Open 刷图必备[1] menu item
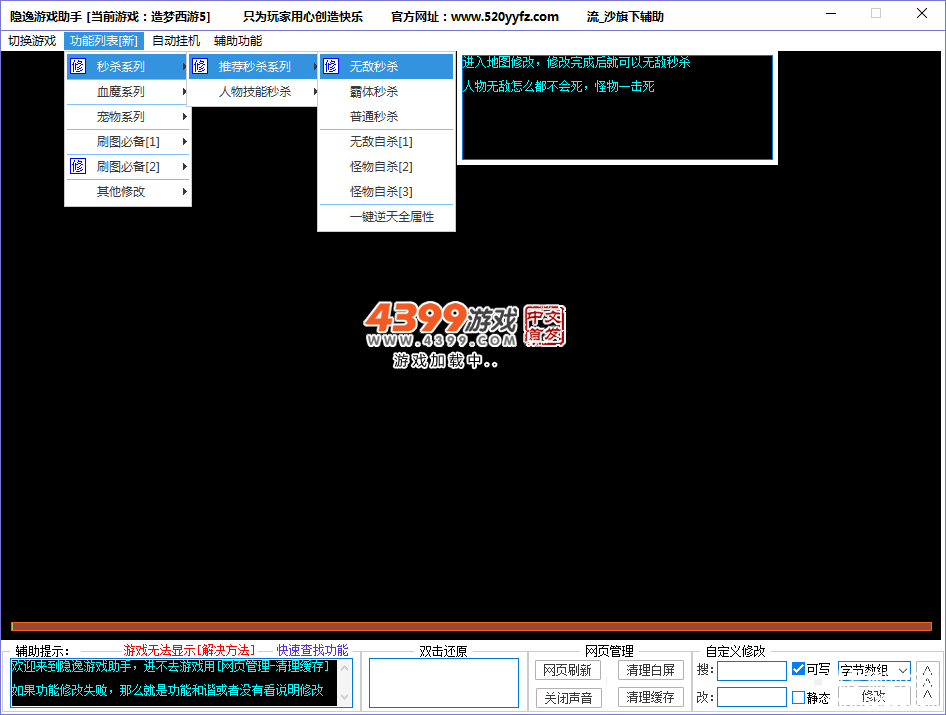 [128, 142]
